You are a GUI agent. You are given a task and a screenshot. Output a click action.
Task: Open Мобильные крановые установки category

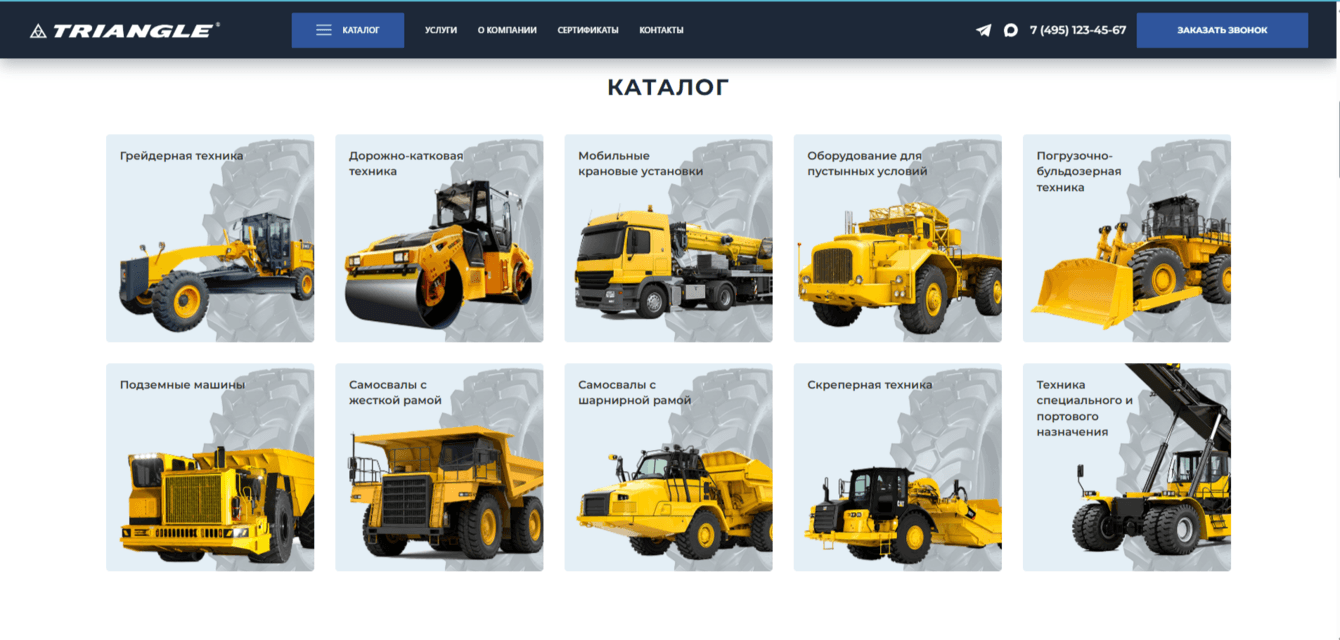click(x=668, y=239)
